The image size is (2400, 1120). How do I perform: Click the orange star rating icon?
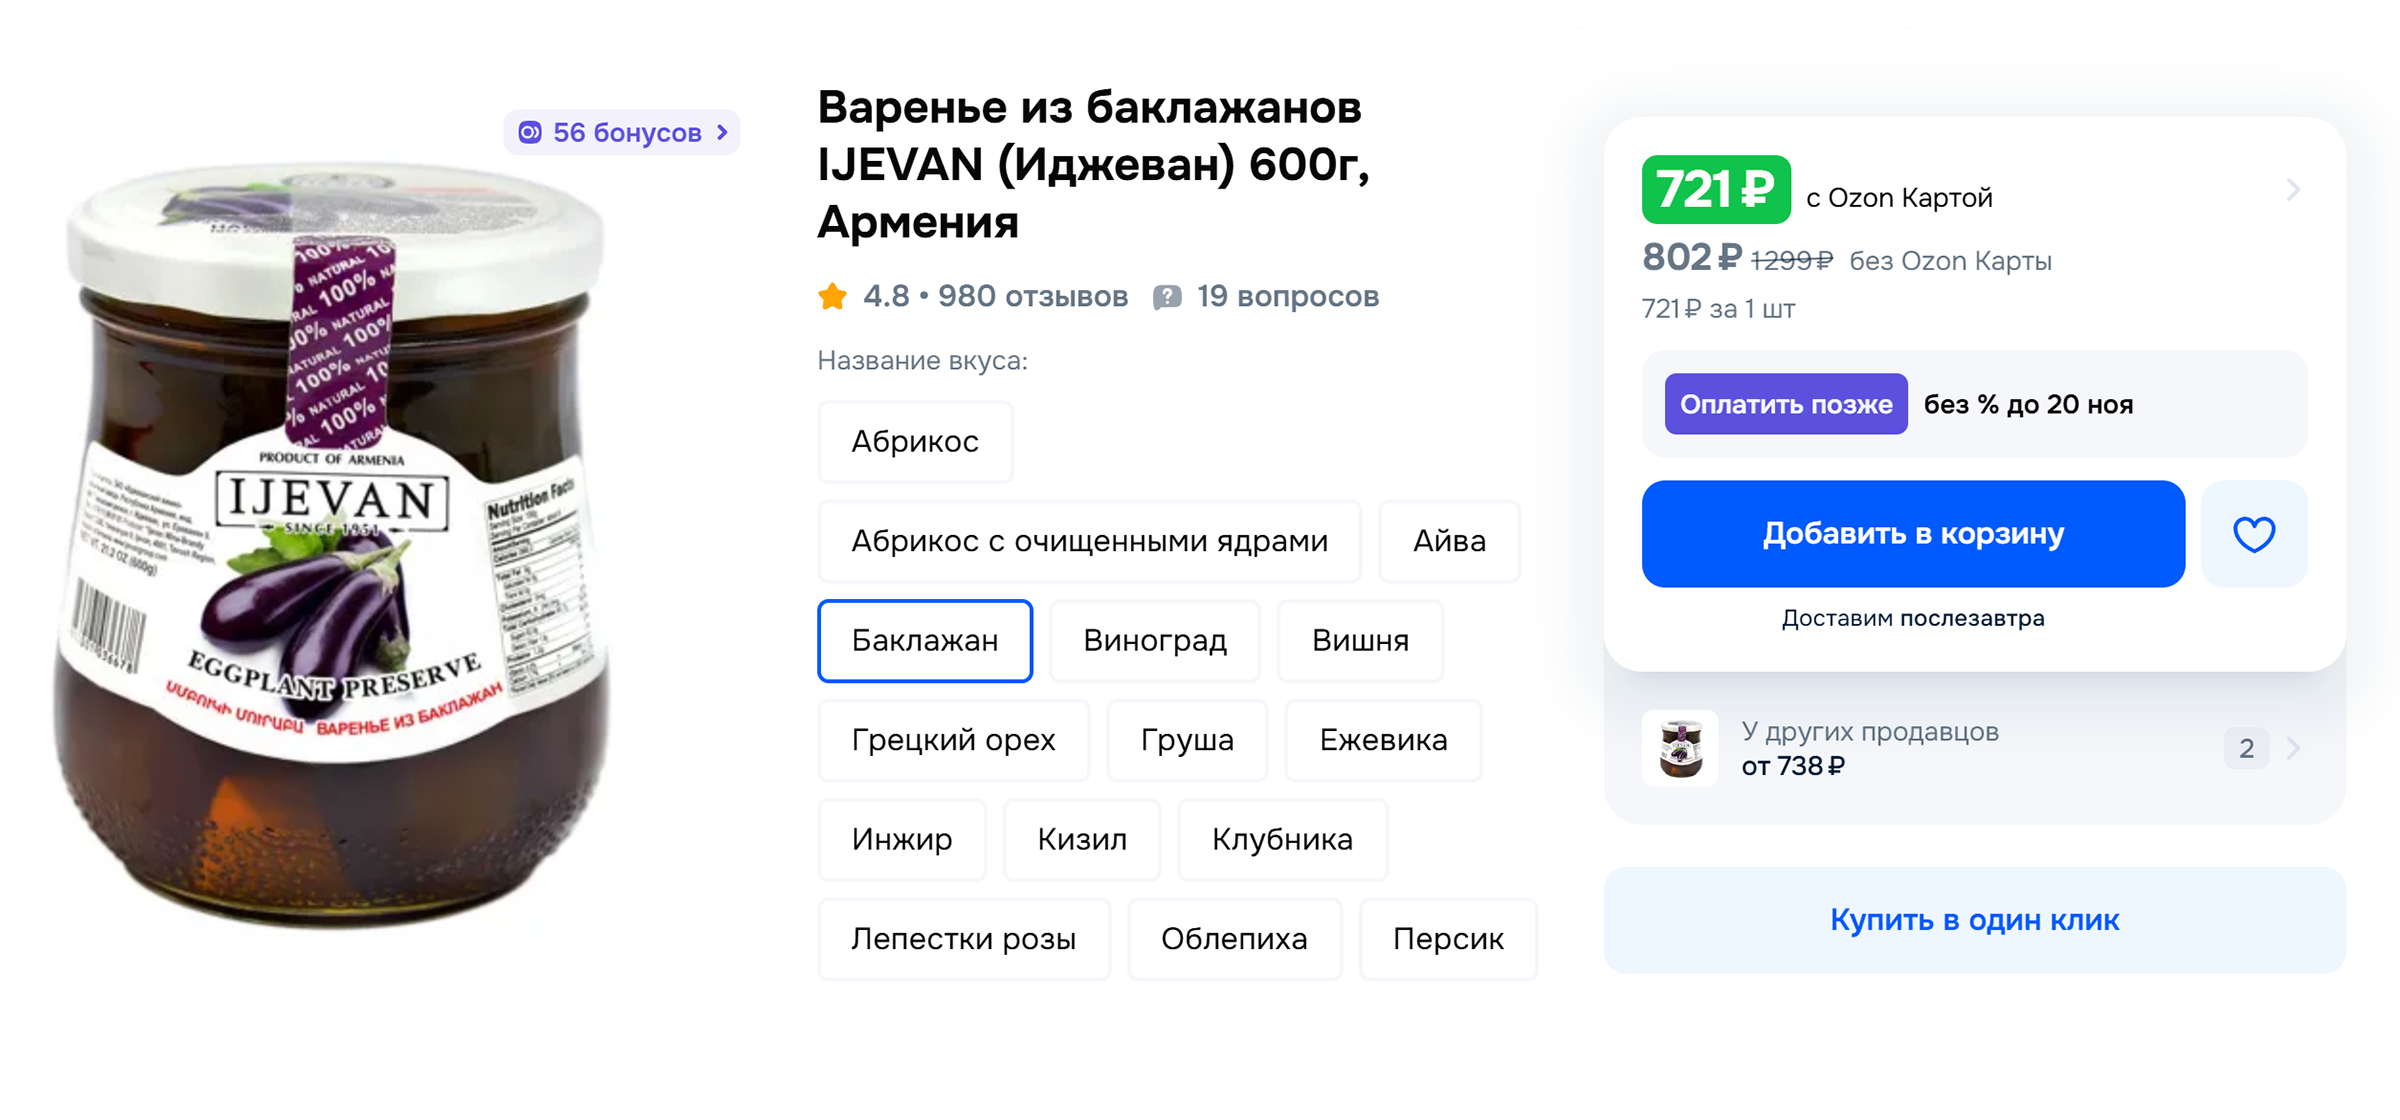[x=831, y=295]
